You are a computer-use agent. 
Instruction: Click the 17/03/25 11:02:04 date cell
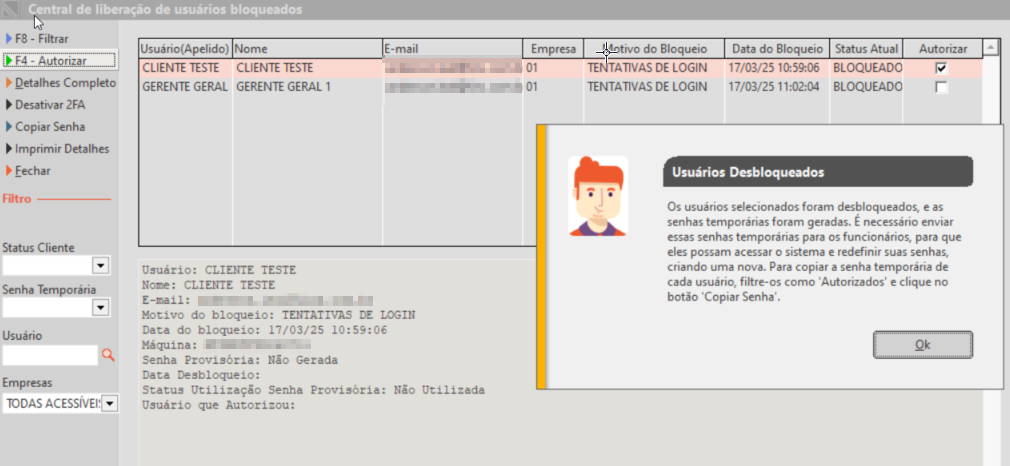coord(777,87)
